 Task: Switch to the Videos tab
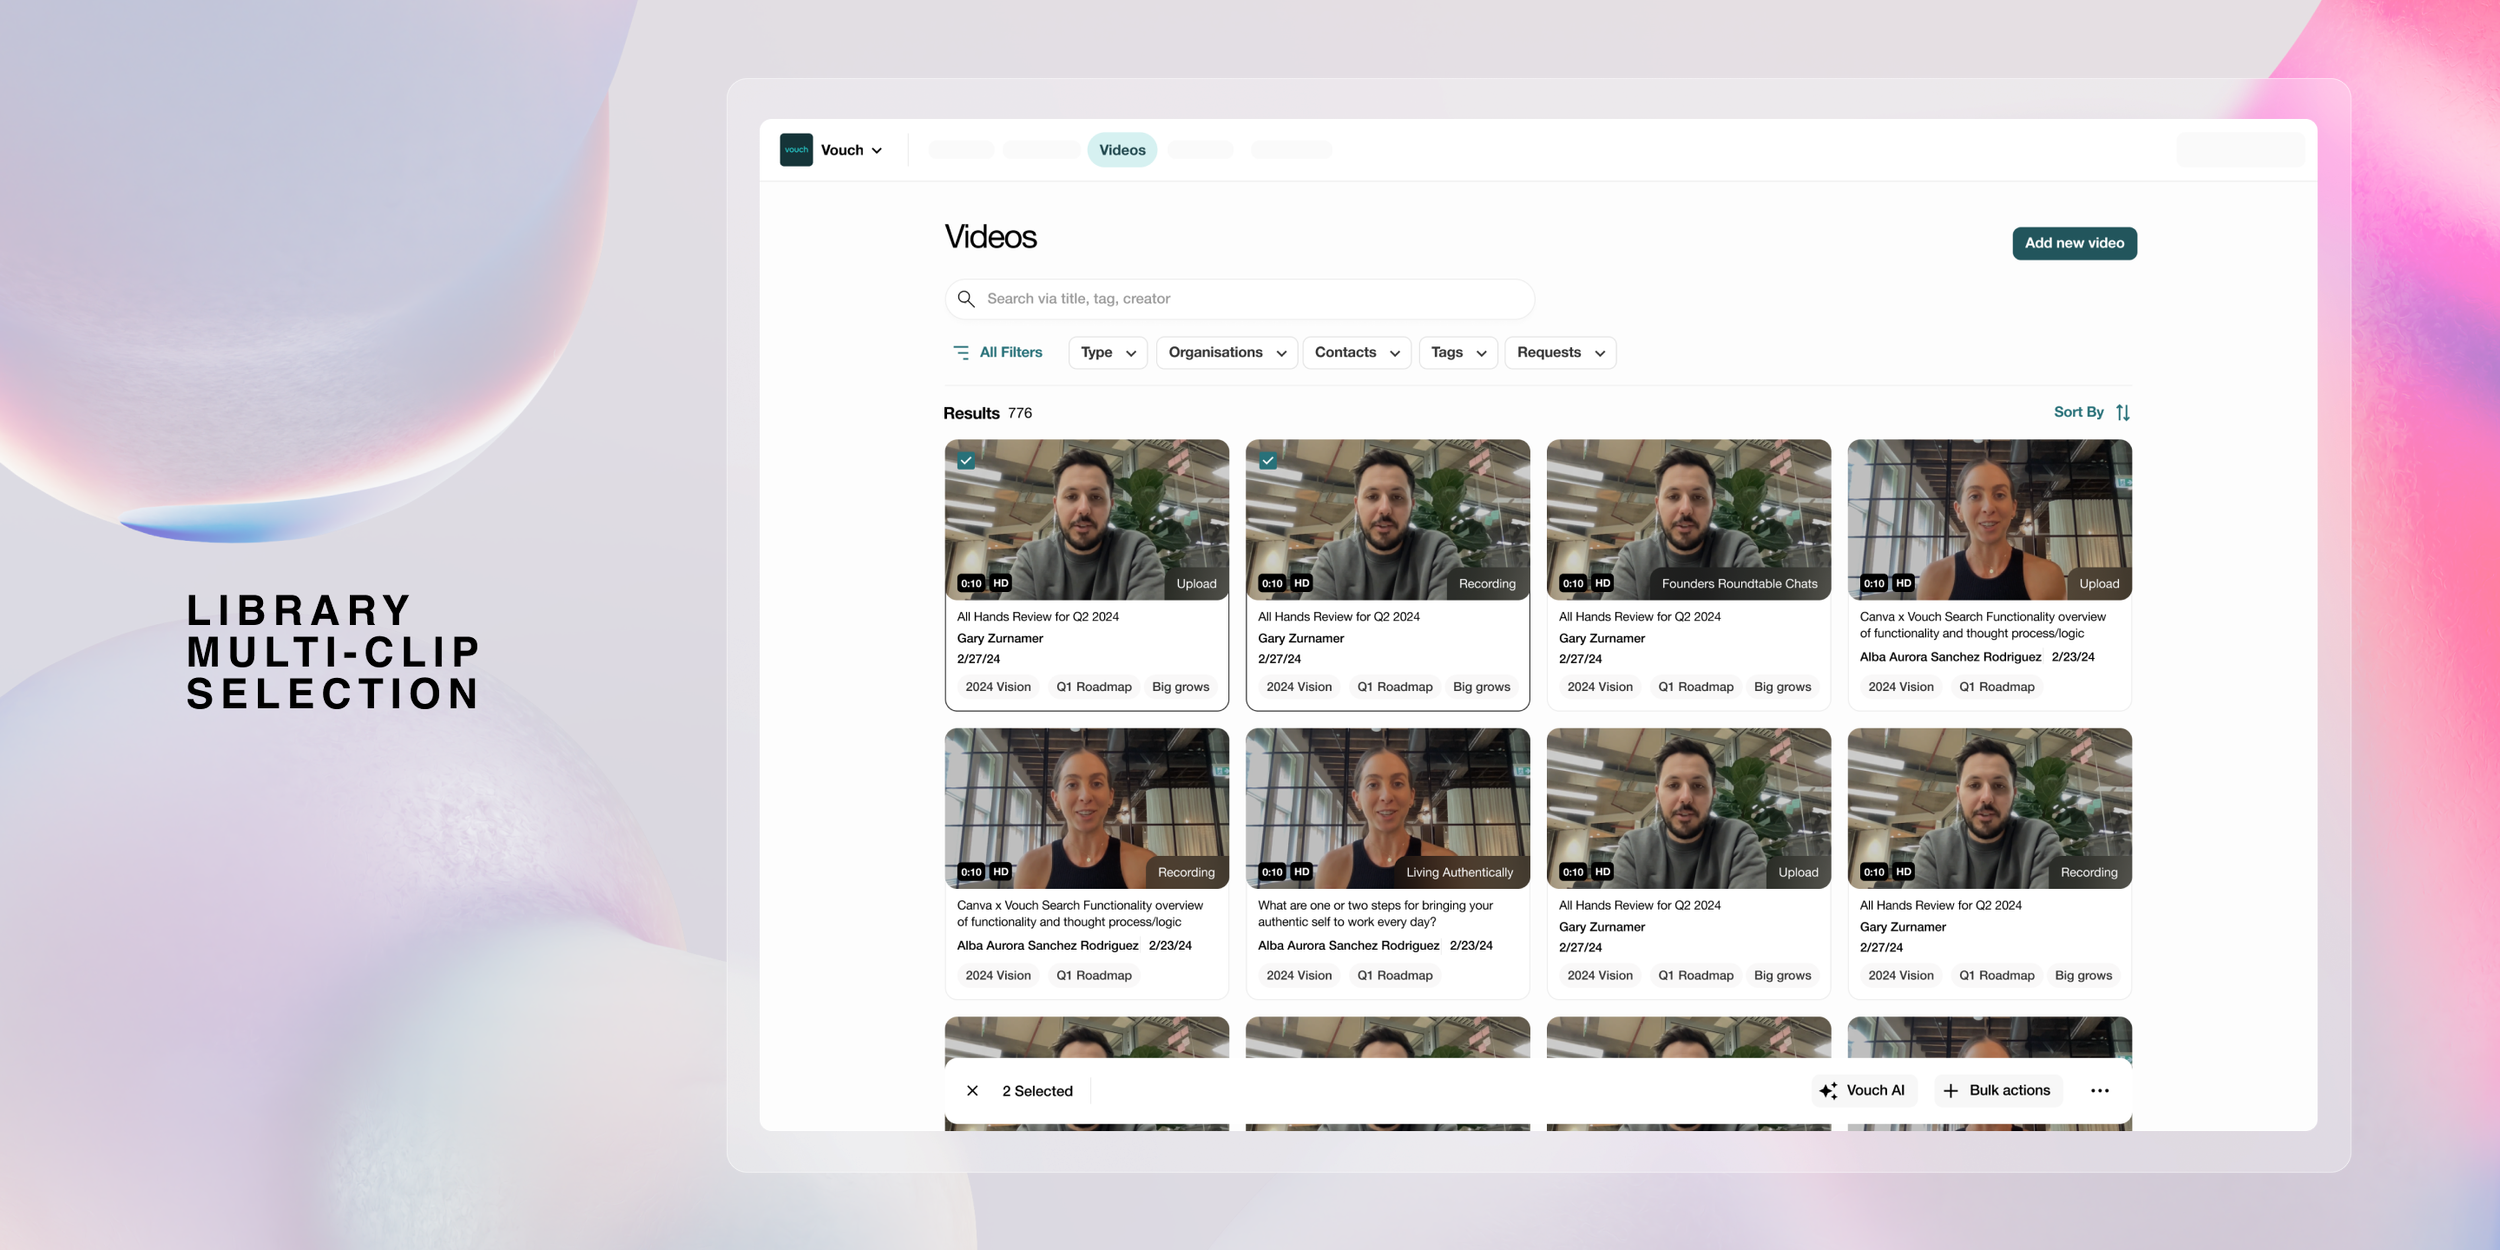point(1122,149)
